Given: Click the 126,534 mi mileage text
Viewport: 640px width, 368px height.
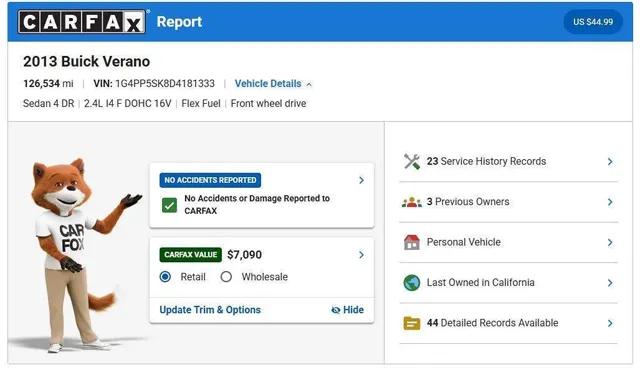Looking at the screenshot, I should 48,84.
